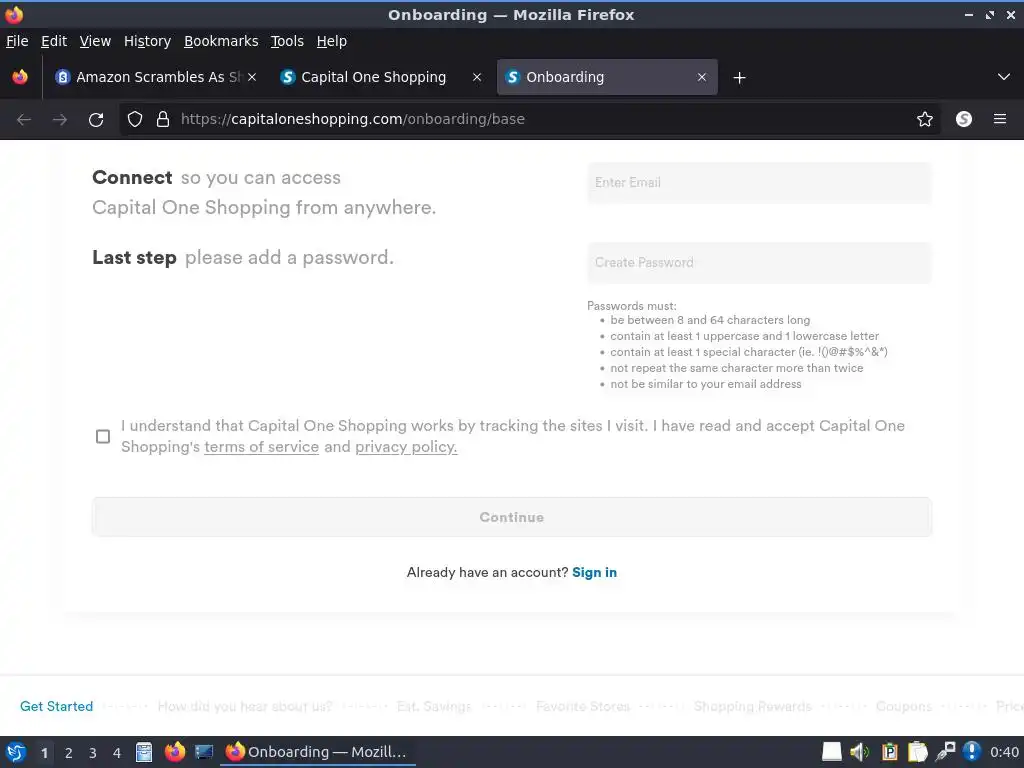Expand the list all tabs chevron
The height and width of the screenshot is (768, 1024).
pos(1004,77)
